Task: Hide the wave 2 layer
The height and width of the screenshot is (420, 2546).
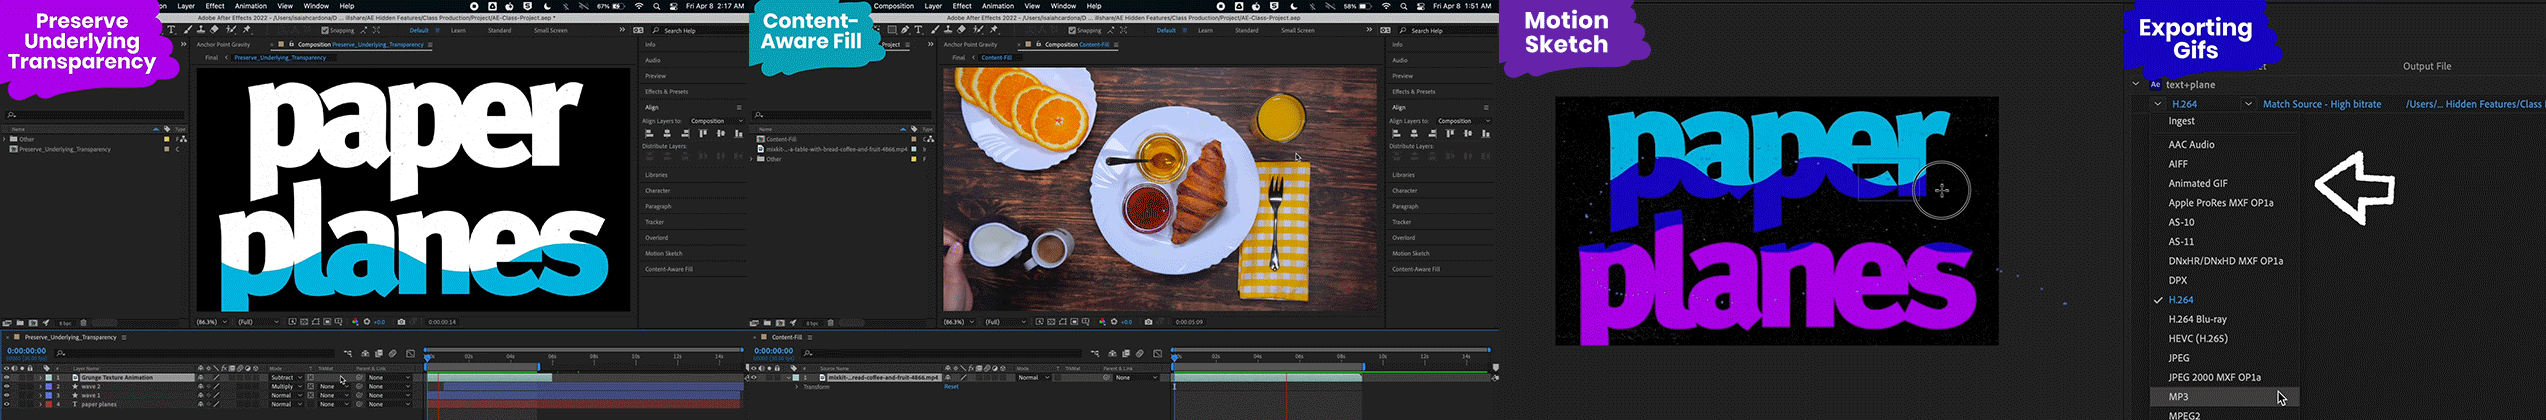Action: coord(6,387)
